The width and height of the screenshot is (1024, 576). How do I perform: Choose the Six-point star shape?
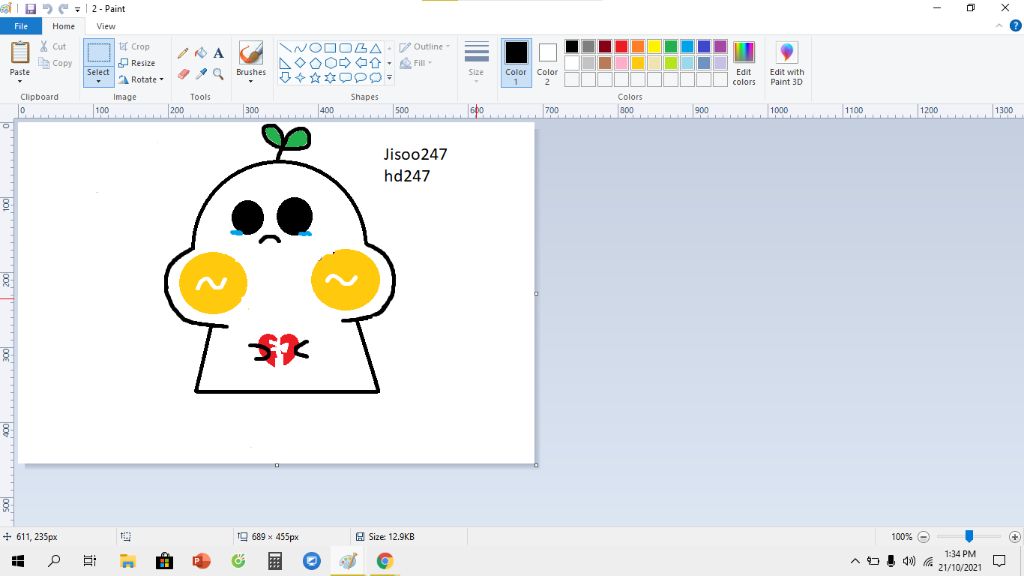pyautogui.click(x=330, y=78)
